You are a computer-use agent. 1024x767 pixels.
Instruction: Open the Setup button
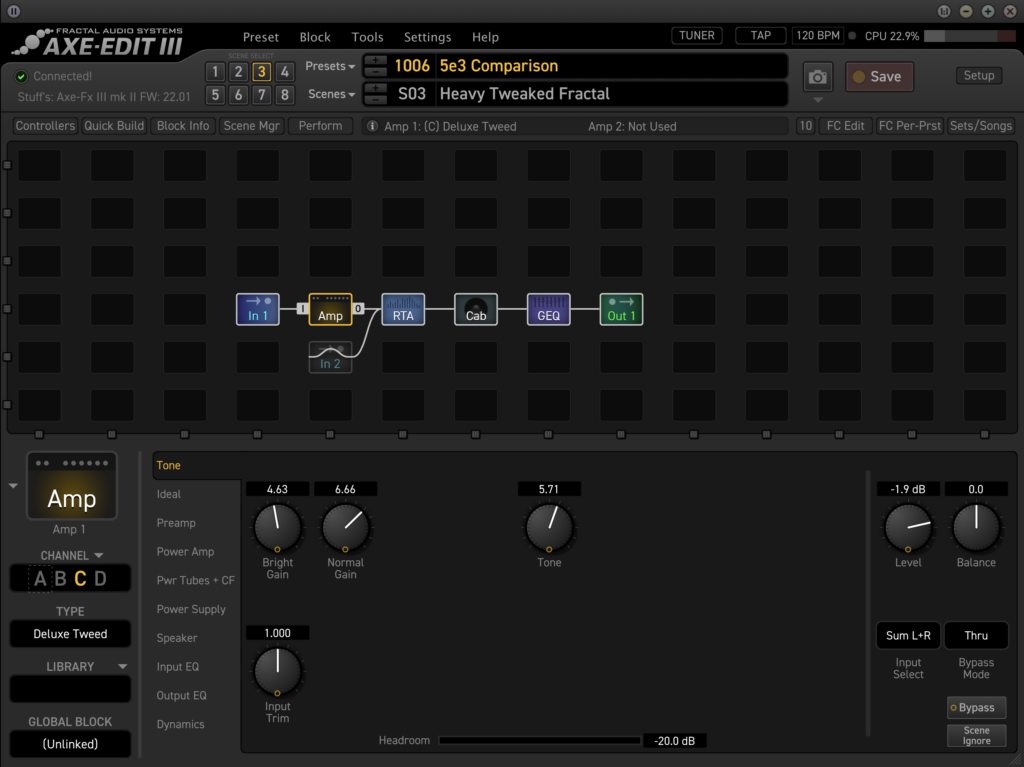coord(978,76)
